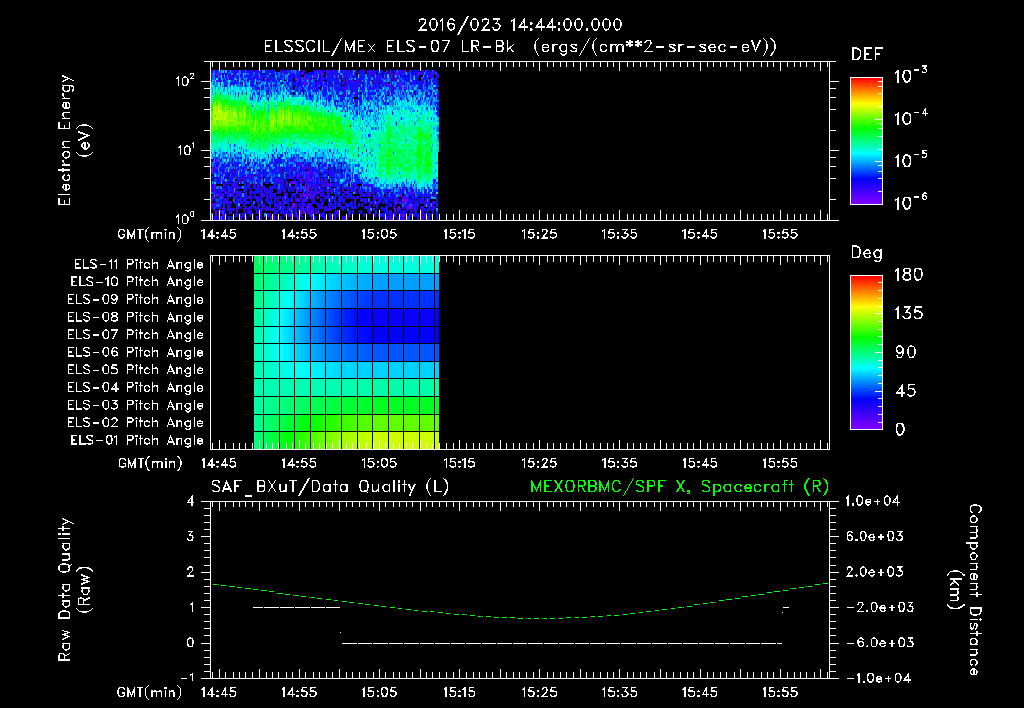Click the GMT(min) label of the bottom plot
This screenshot has width=1024, height=708.
coord(149,692)
